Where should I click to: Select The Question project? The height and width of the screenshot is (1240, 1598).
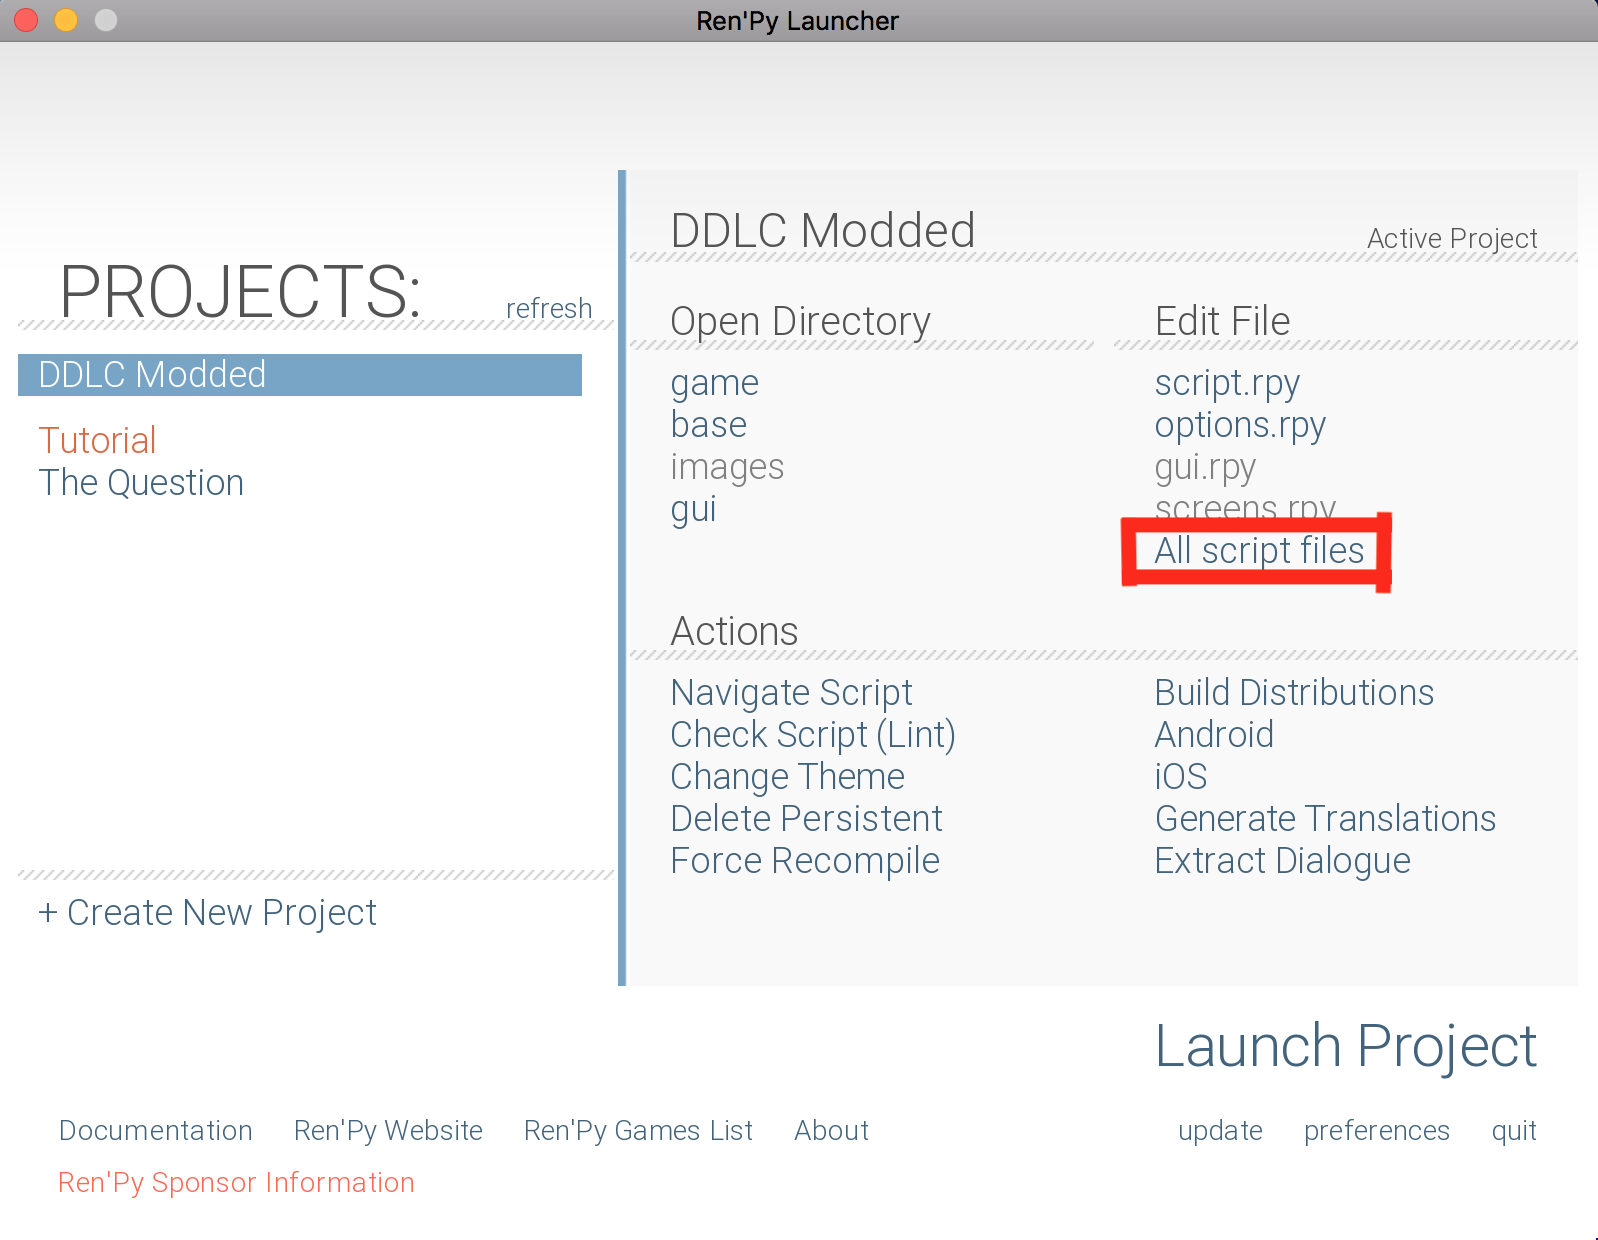(141, 483)
